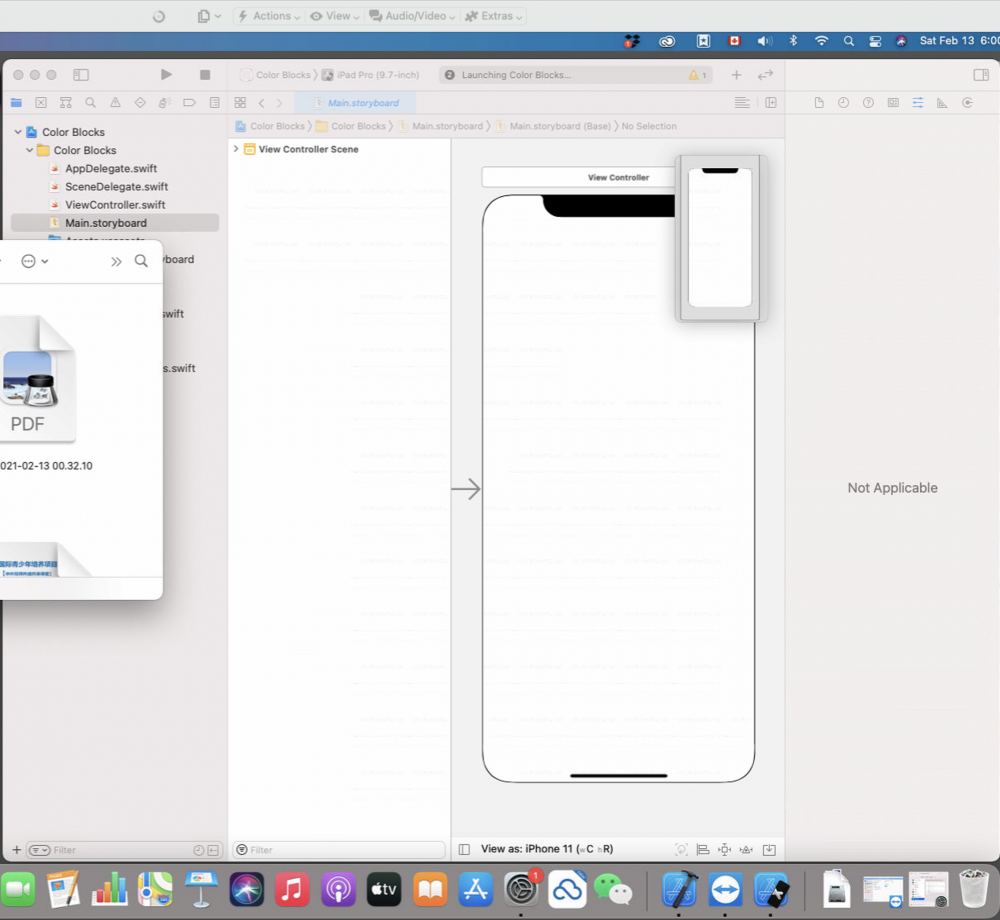This screenshot has width=1000, height=920.
Task: Click the storyboard minimap thumbnail
Action: 720,238
